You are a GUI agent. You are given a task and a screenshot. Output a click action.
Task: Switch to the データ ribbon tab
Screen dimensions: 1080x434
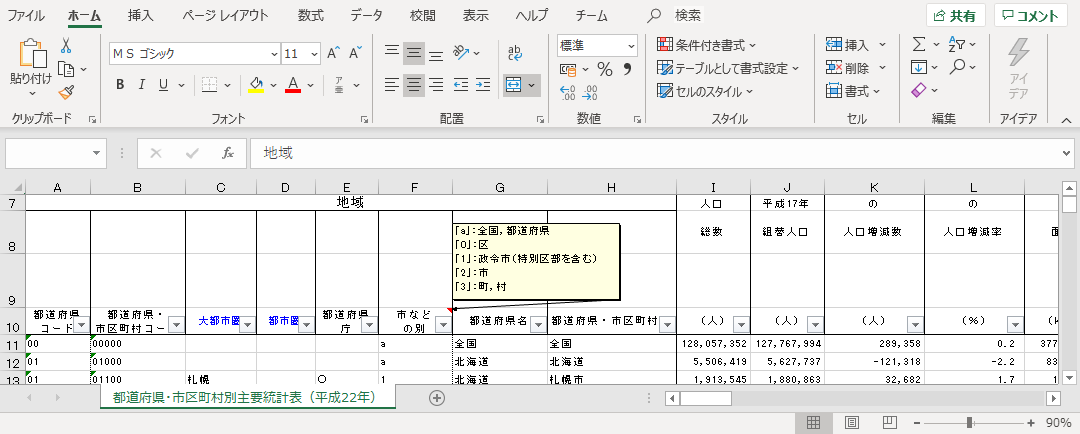(x=366, y=15)
